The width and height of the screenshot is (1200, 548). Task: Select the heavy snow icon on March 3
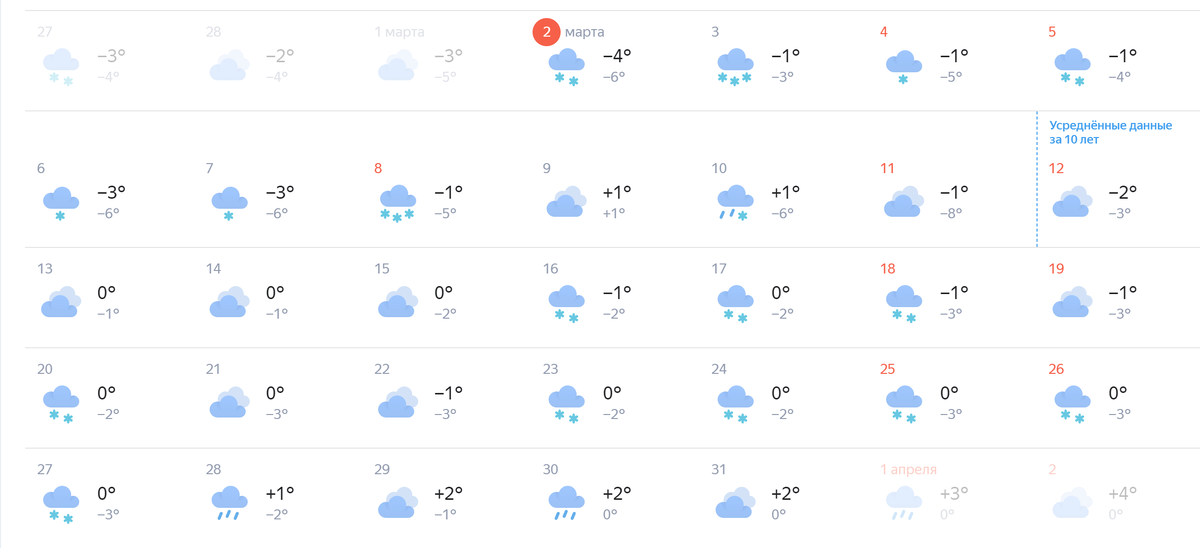[735, 67]
